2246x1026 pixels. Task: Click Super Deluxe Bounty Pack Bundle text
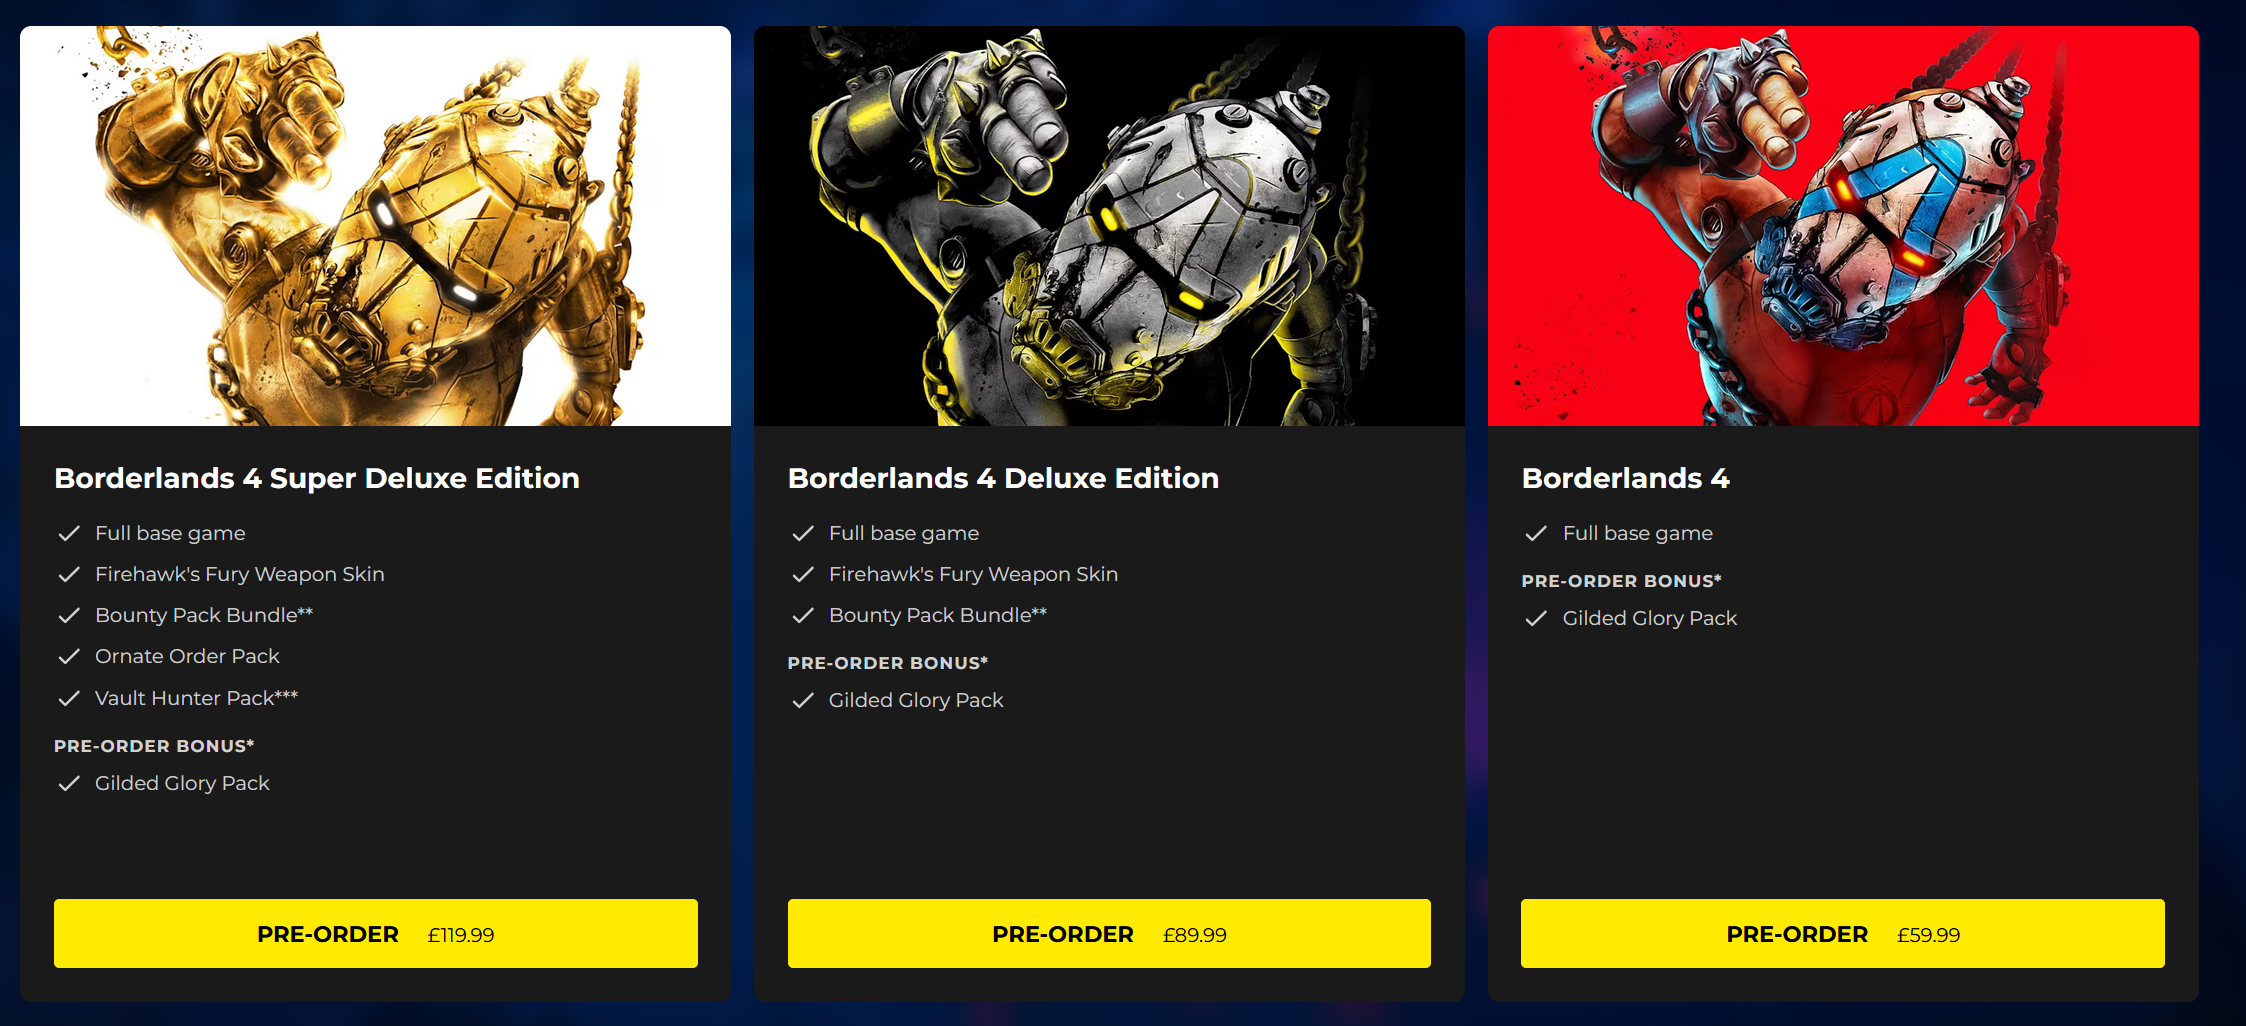[204, 615]
